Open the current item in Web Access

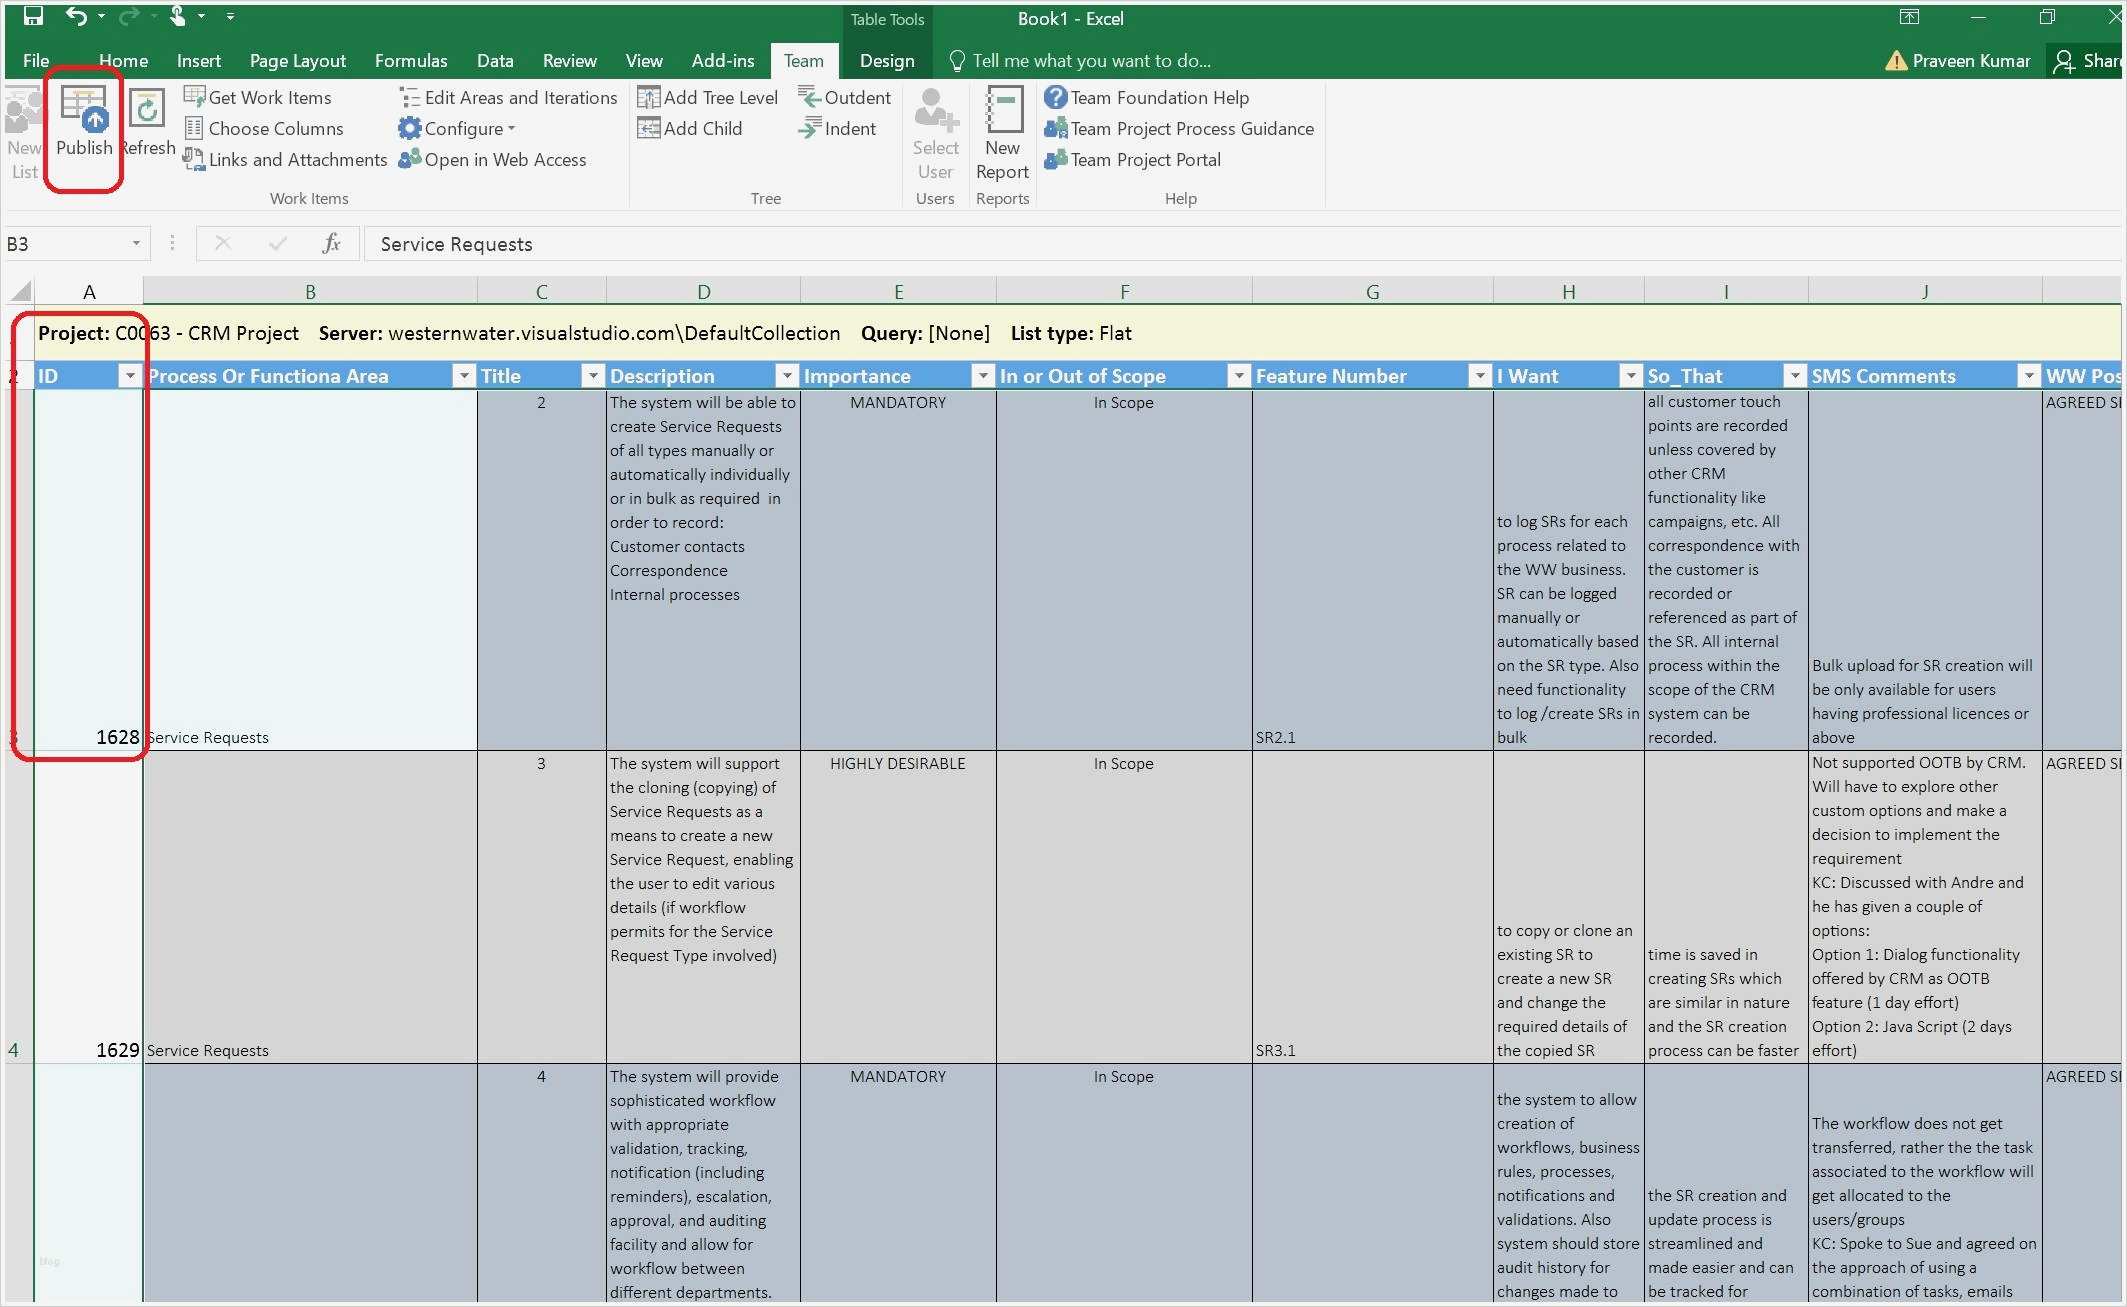(x=504, y=159)
